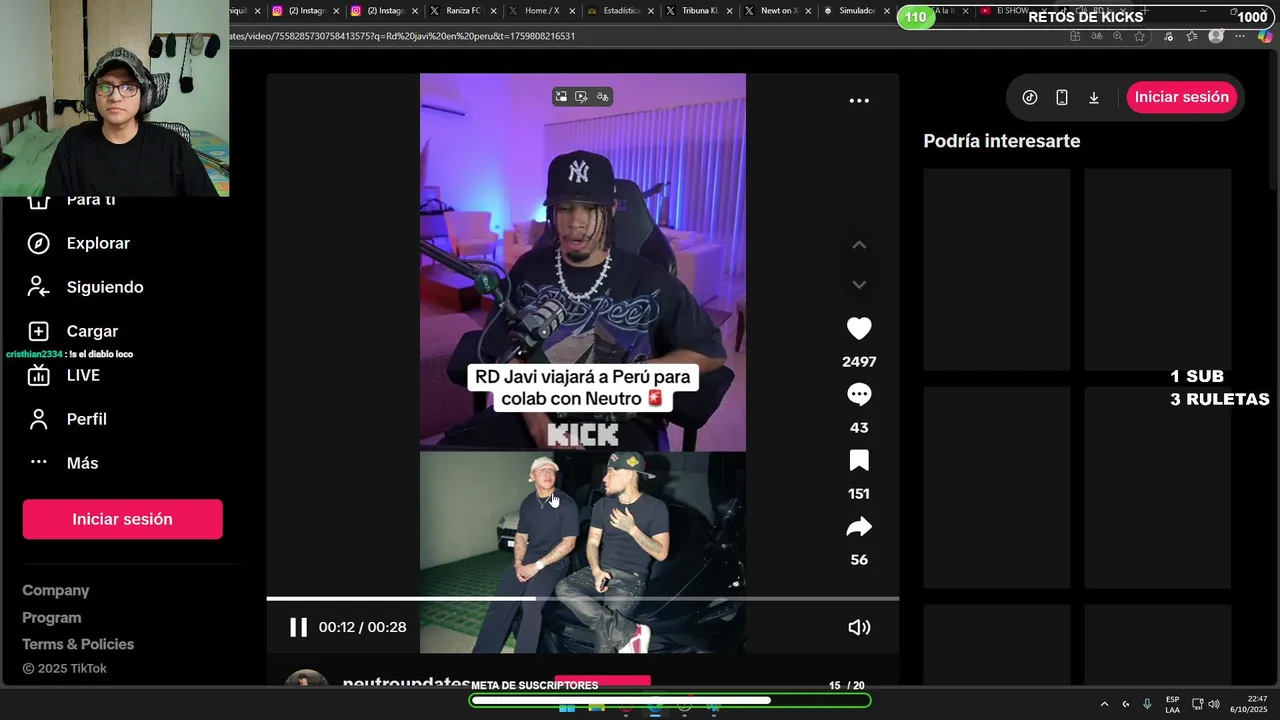Click the translate icon above video
The height and width of the screenshot is (720, 1280).
pos(602,97)
